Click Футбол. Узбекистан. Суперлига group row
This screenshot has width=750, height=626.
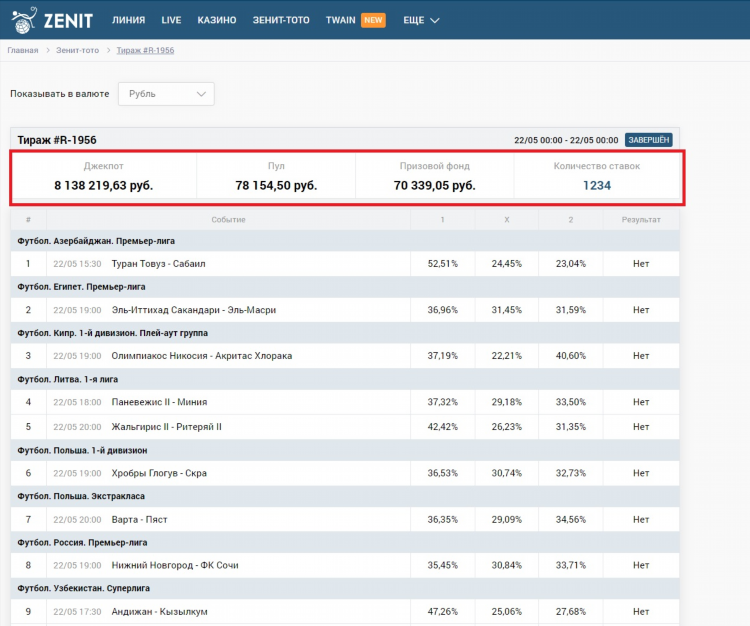coord(345,588)
